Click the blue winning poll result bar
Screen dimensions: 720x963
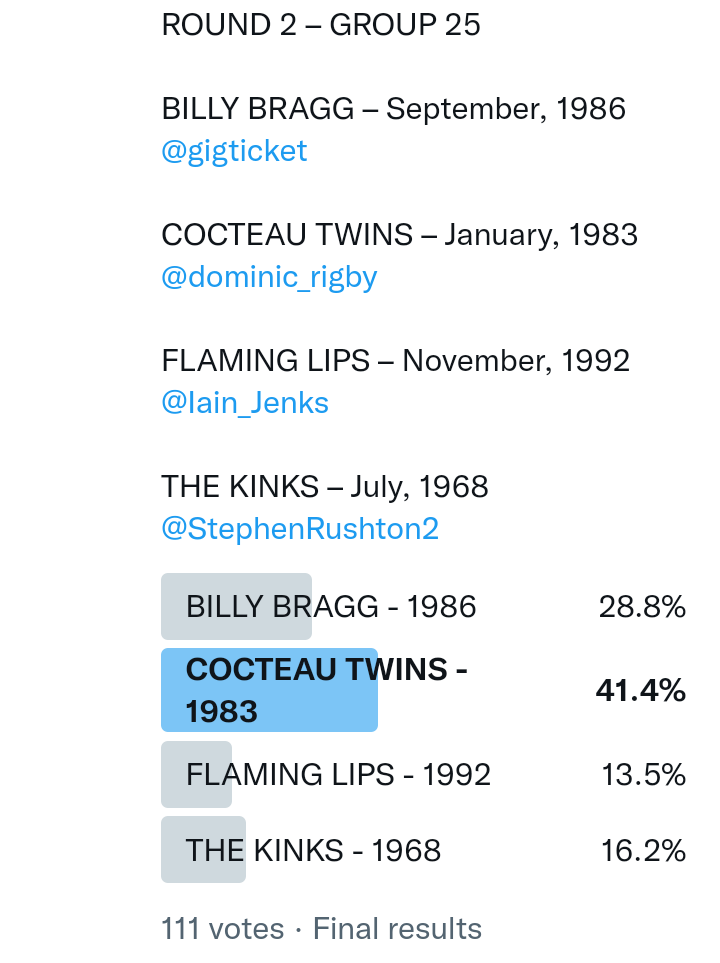pos(269,690)
